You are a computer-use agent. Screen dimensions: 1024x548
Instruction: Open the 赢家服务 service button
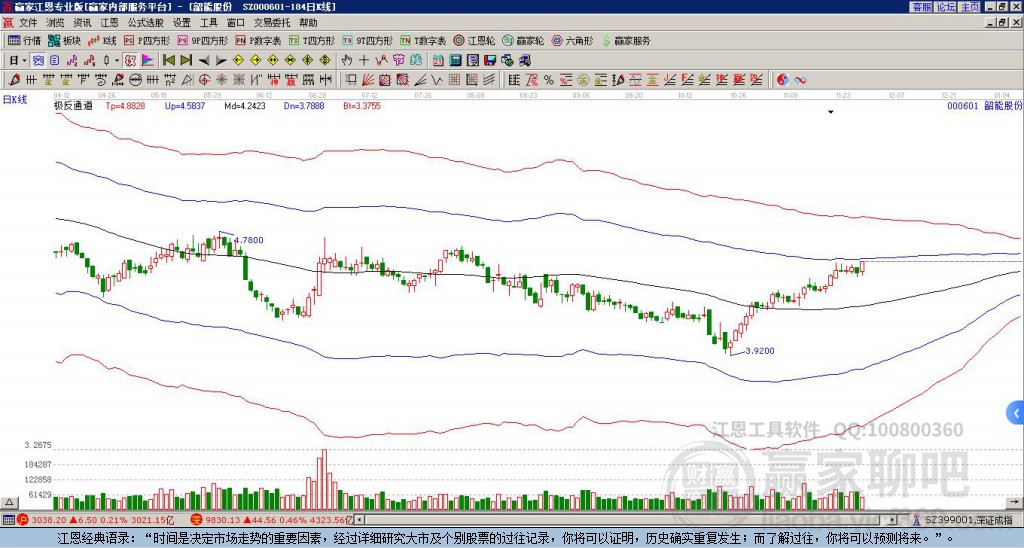click(626, 41)
